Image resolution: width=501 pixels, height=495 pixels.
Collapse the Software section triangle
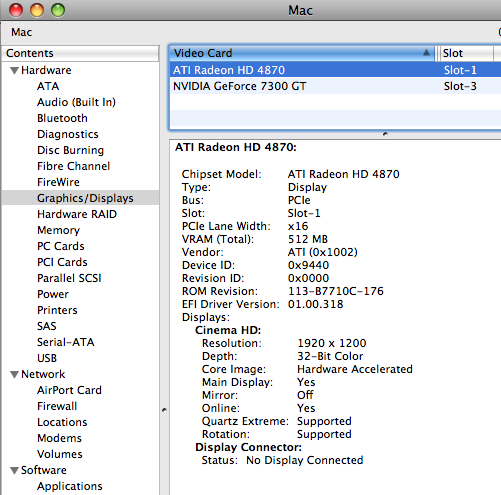14,471
